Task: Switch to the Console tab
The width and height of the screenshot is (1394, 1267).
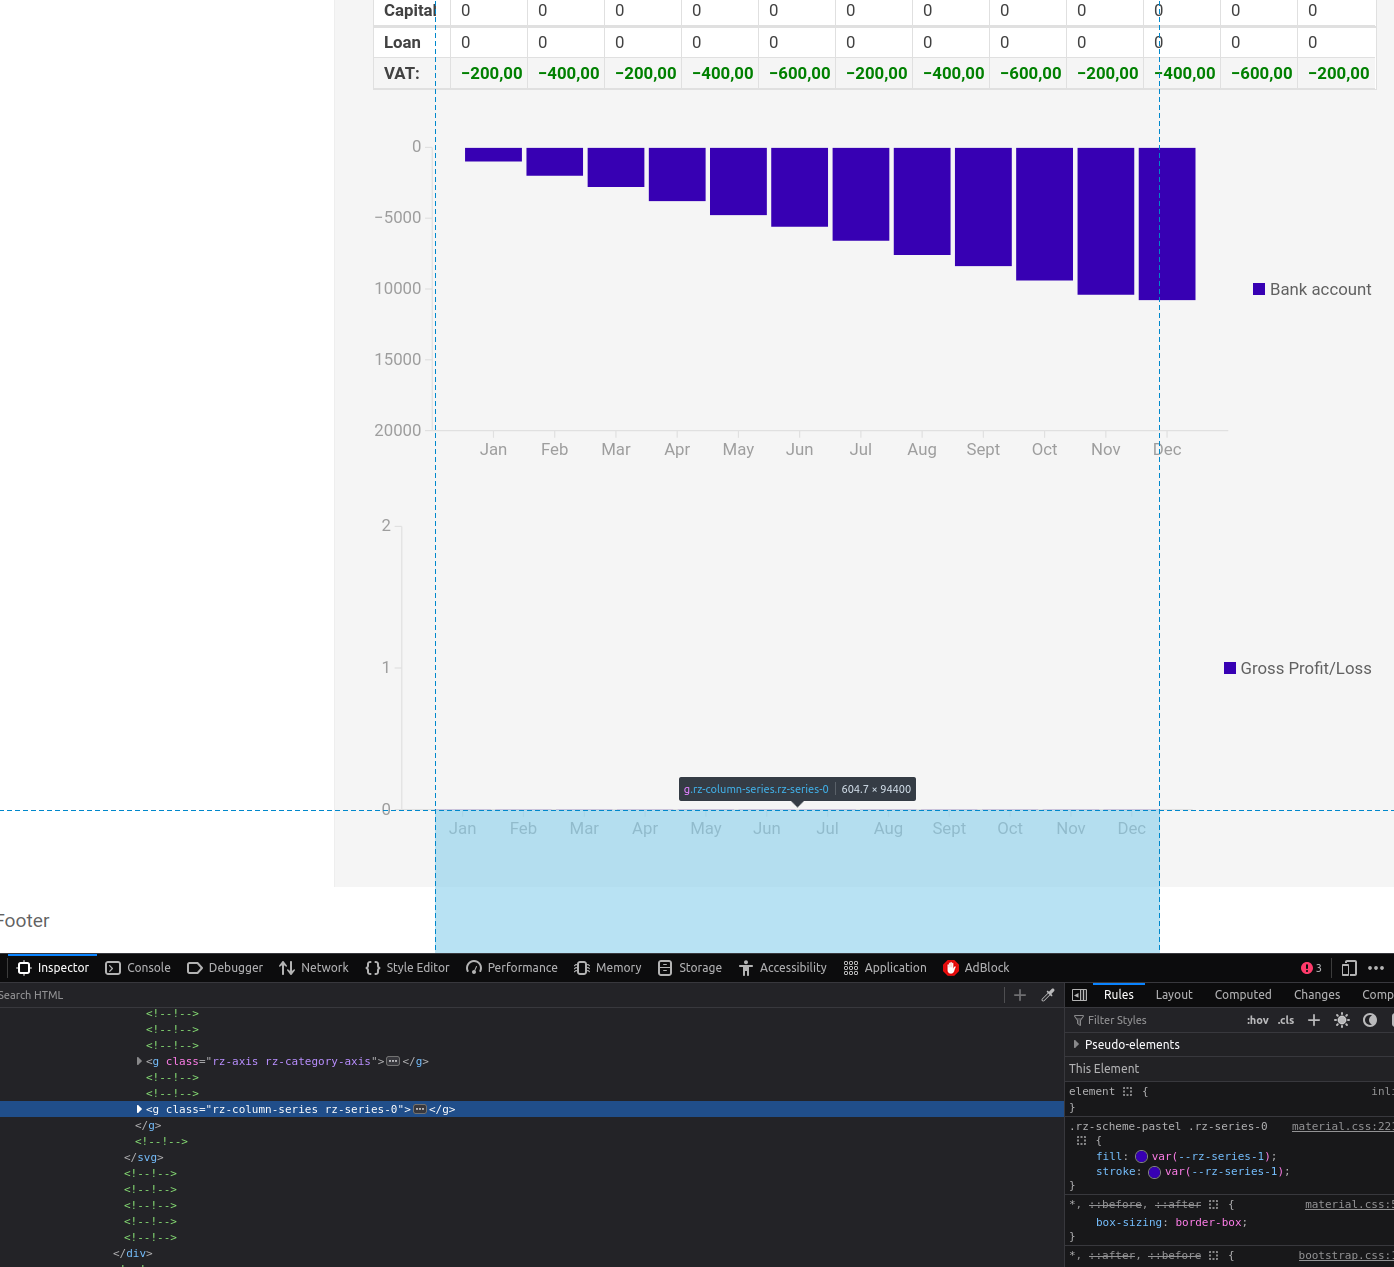Action: 138,968
